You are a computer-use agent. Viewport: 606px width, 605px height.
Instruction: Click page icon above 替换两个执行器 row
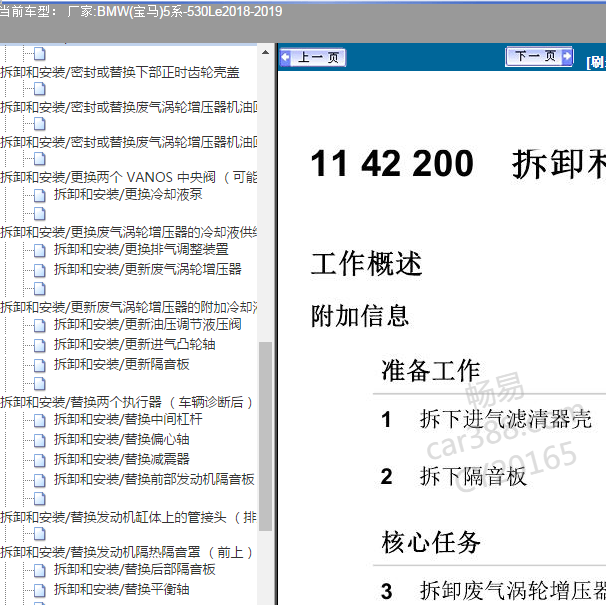[39, 383]
